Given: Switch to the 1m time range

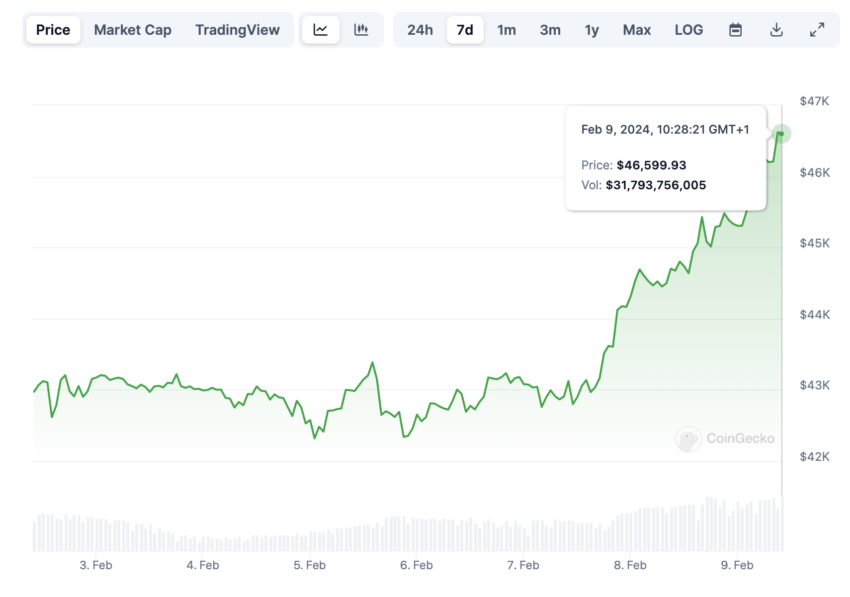Looking at the screenshot, I should coord(506,30).
